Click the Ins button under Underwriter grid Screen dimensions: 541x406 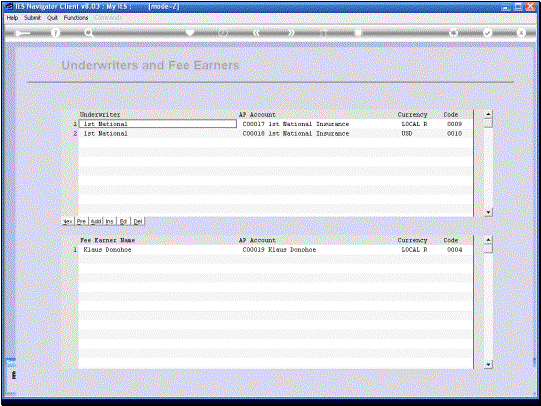pyautogui.click(x=109, y=221)
